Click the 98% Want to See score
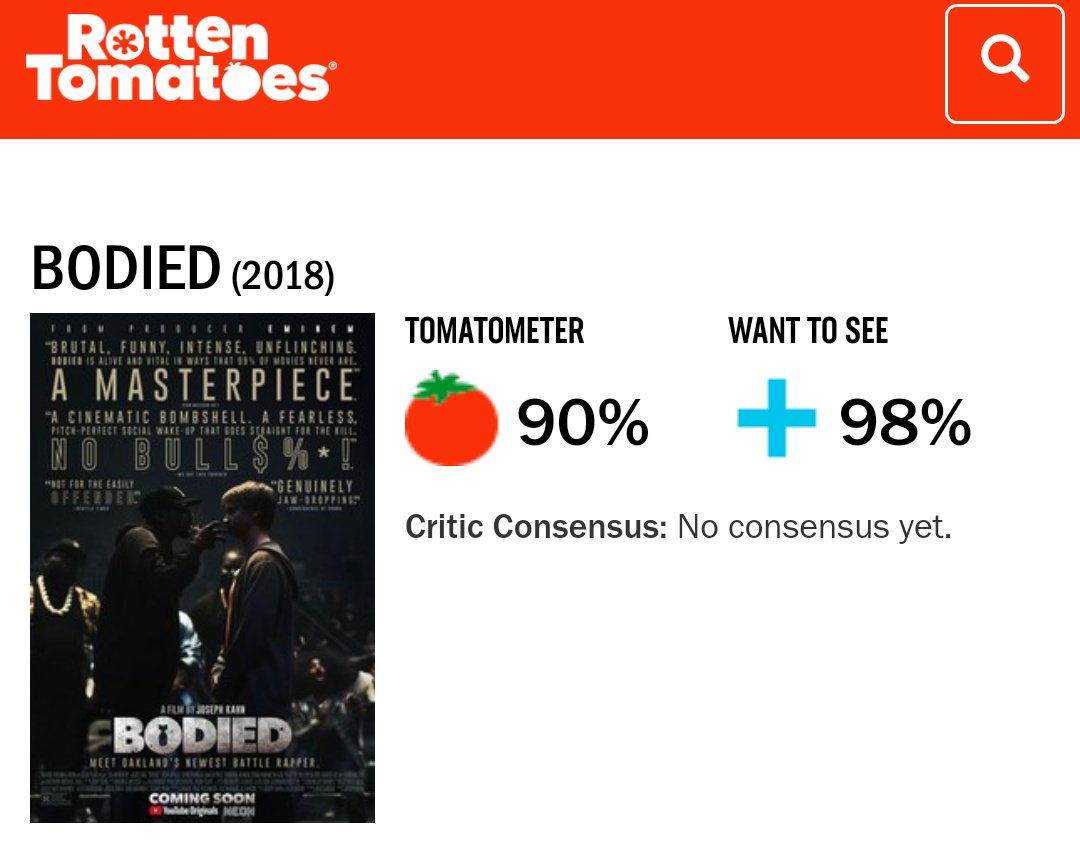 coord(905,421)
